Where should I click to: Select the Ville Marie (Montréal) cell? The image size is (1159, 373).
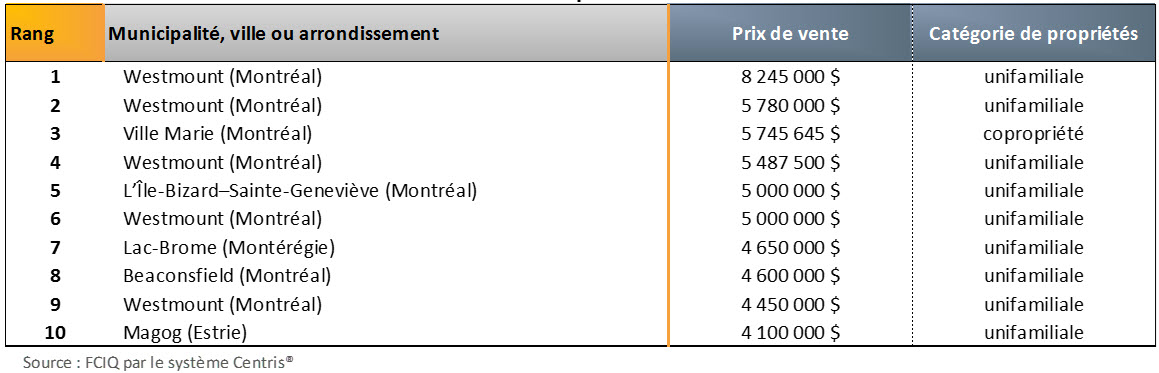tap(217, 134)
